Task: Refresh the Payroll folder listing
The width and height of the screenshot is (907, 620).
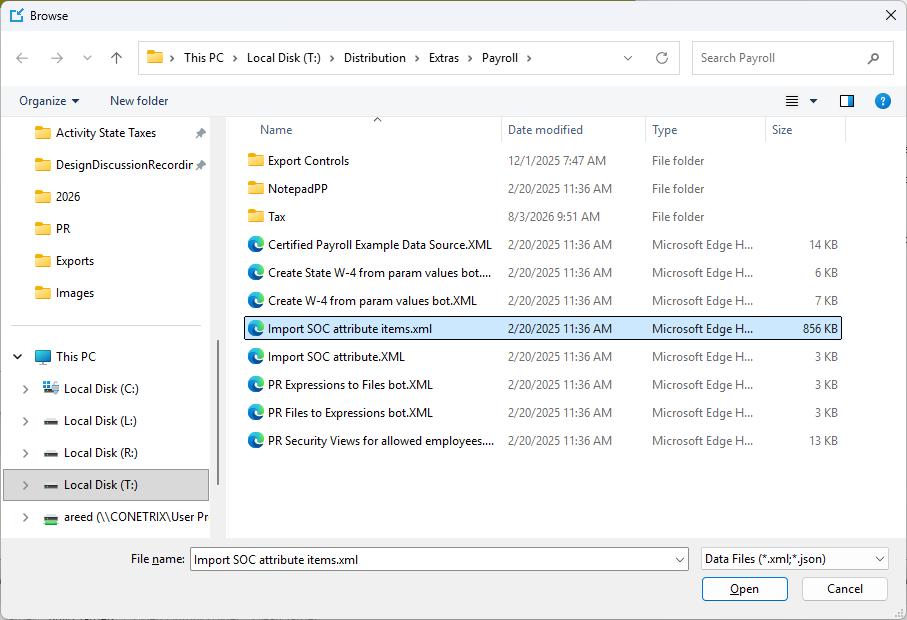Action: click(662, 58)
